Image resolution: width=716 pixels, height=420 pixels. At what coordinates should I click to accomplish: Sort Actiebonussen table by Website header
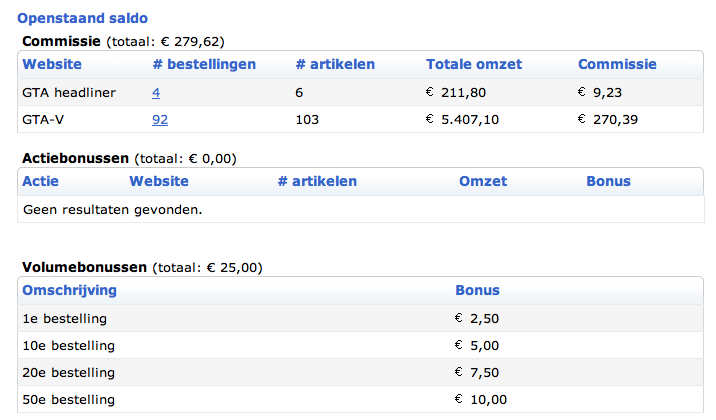click(159, 181)
